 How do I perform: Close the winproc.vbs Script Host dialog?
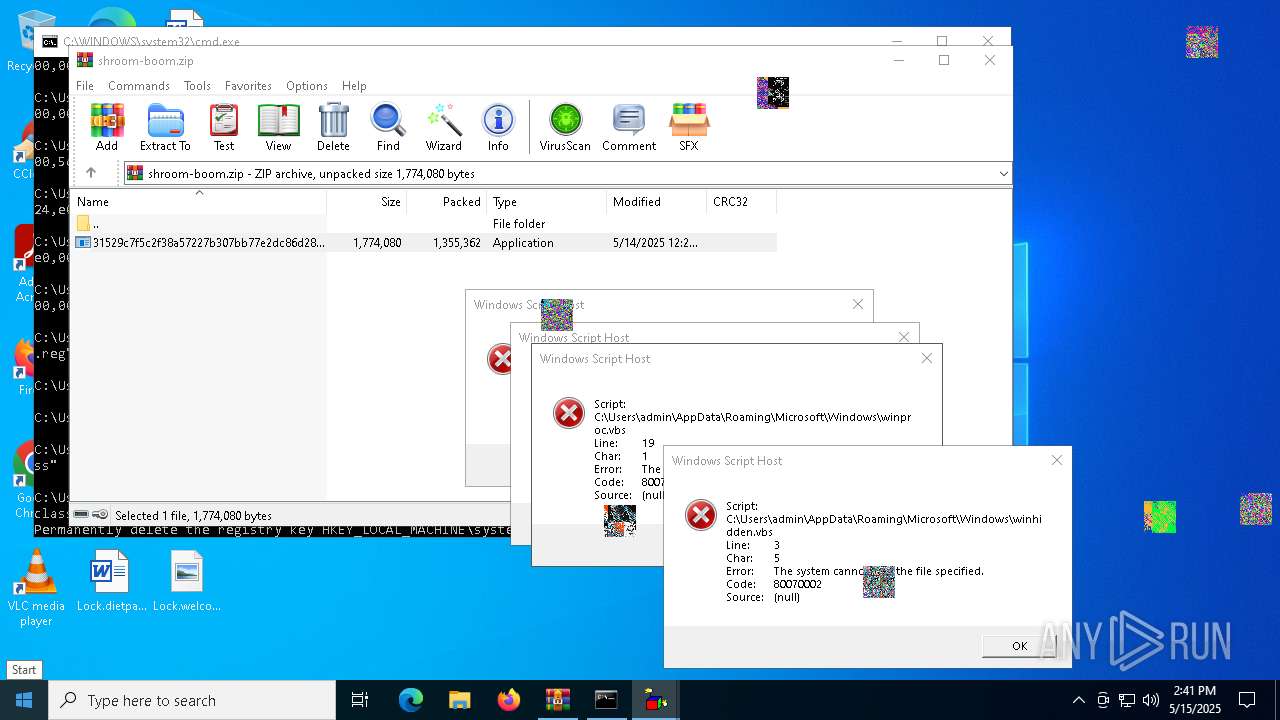pos(926,358)
